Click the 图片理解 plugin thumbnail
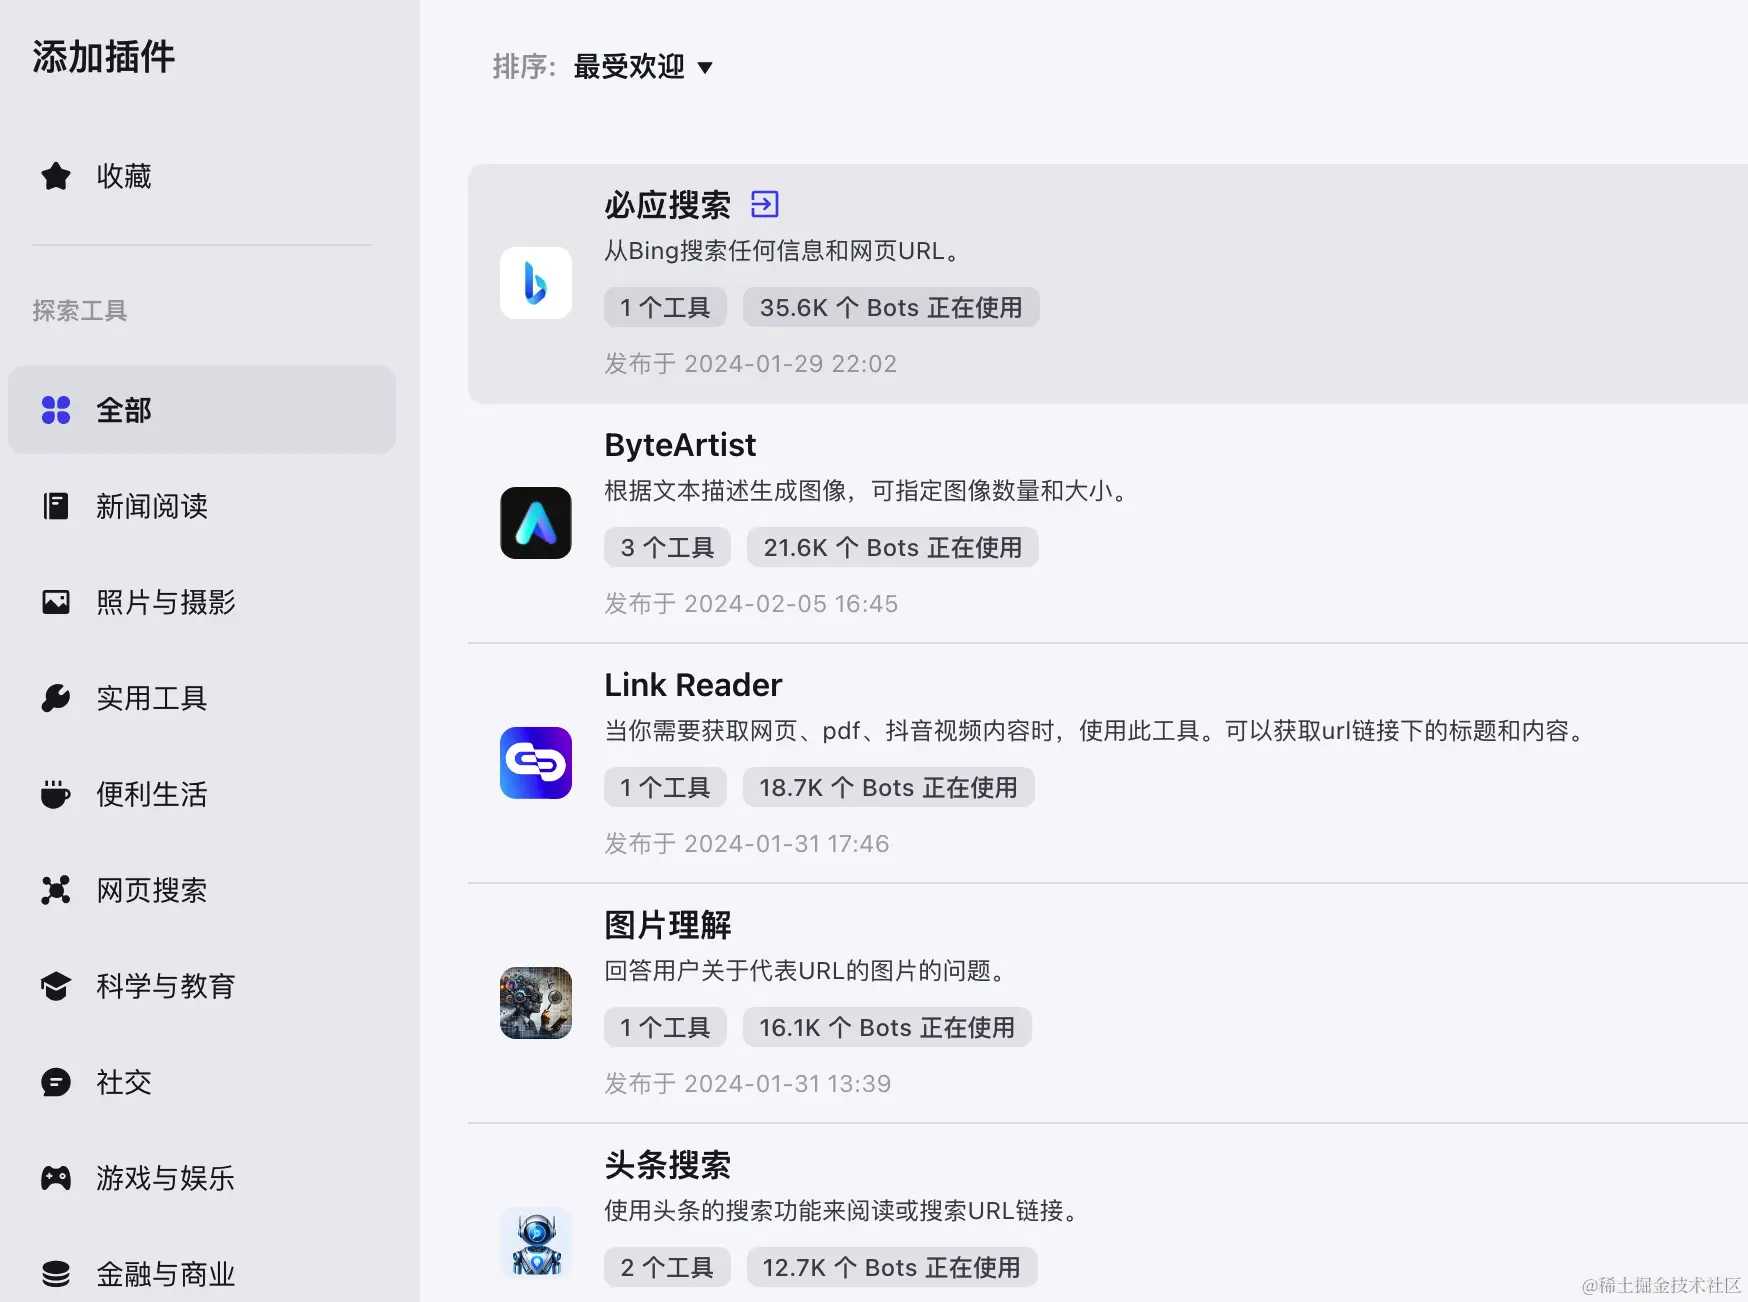The width and height of the screenshot is (1748, 1302). click(x=536, y=1003)
